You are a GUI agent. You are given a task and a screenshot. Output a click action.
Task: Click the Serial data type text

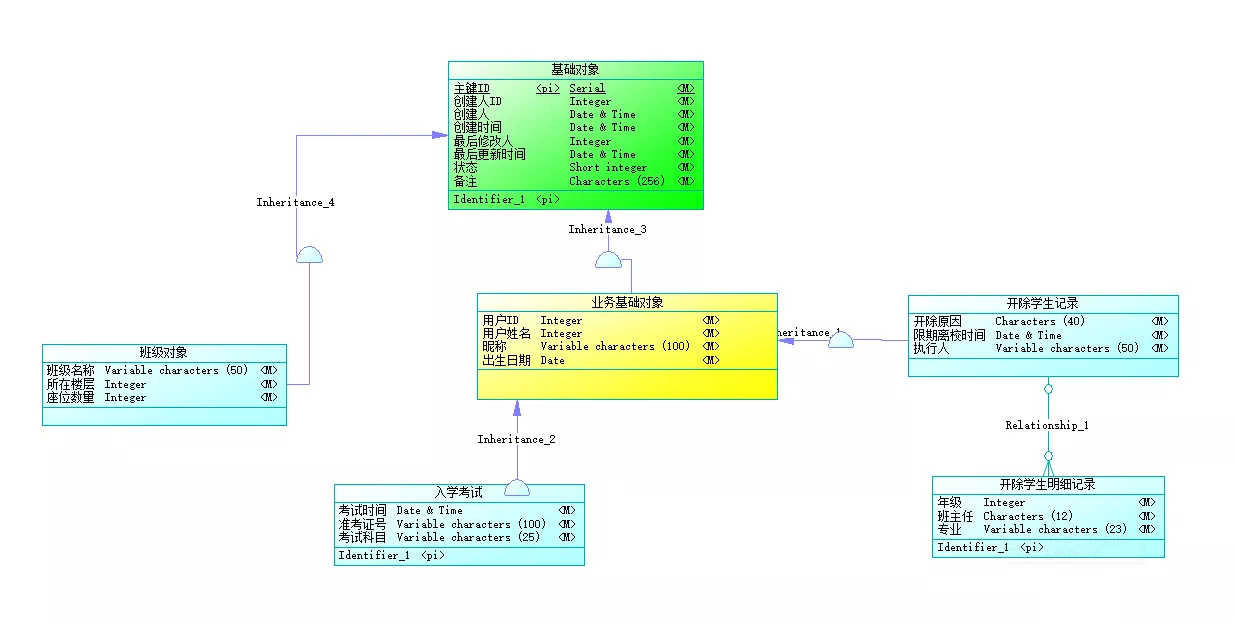point(587,88)
